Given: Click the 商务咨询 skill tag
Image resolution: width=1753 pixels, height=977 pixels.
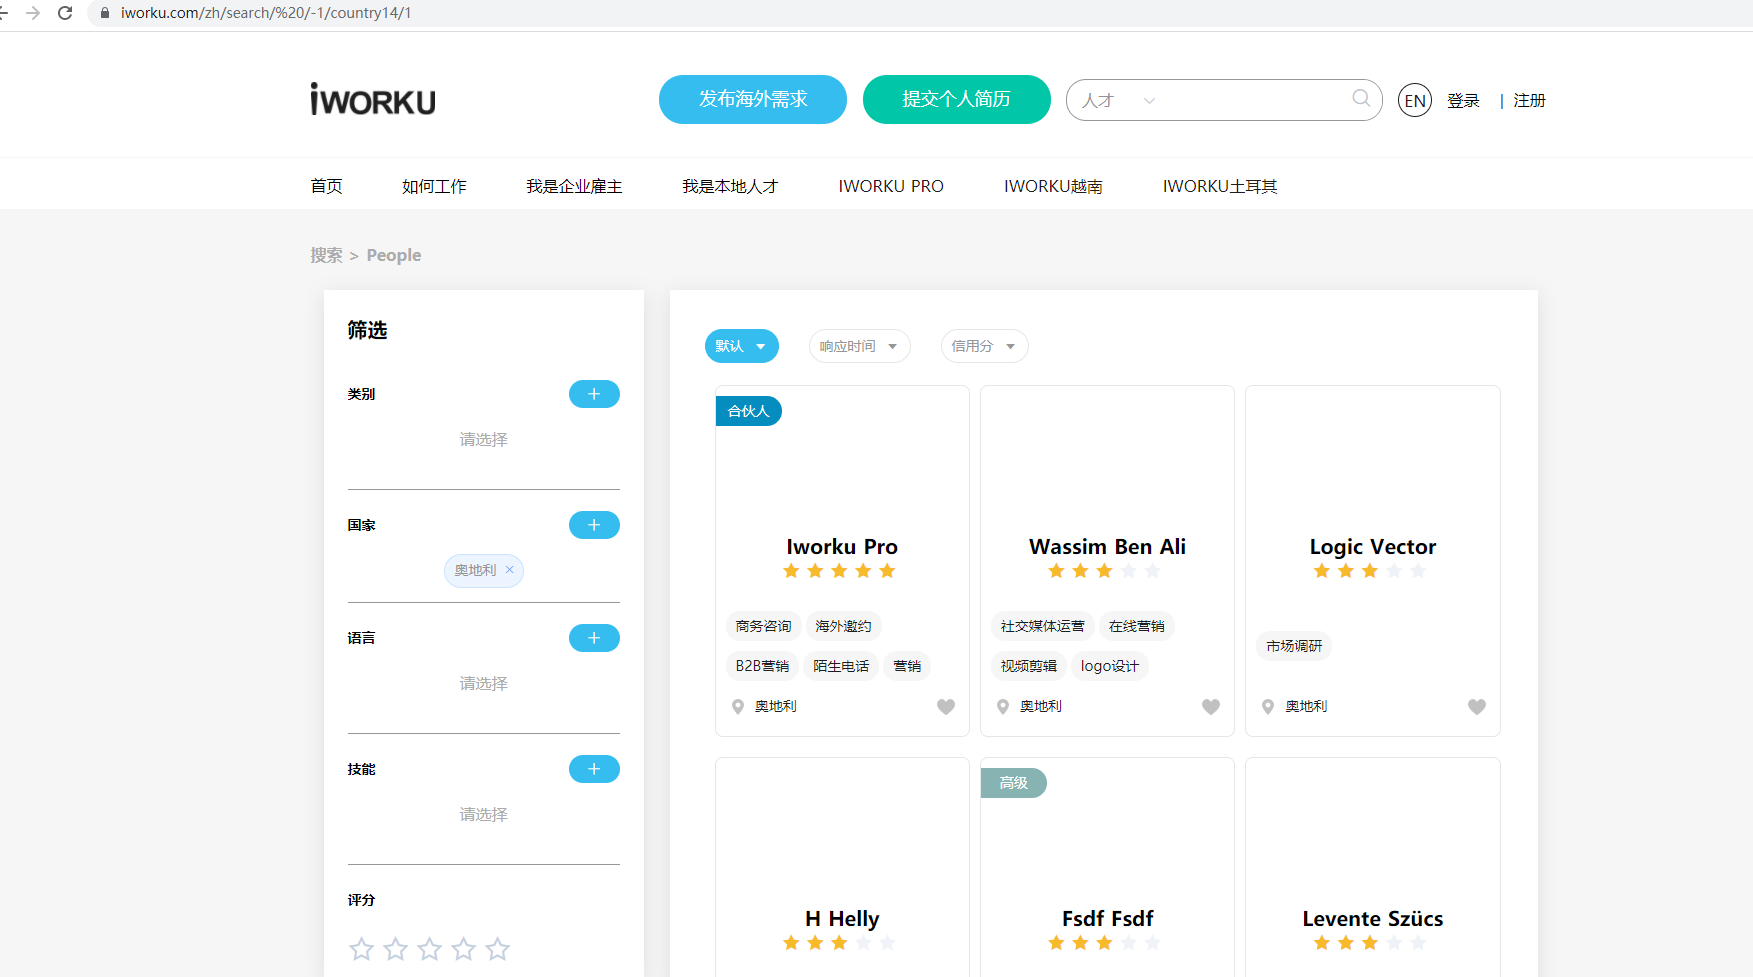Looking at the screenshot, I should [763, 626].
